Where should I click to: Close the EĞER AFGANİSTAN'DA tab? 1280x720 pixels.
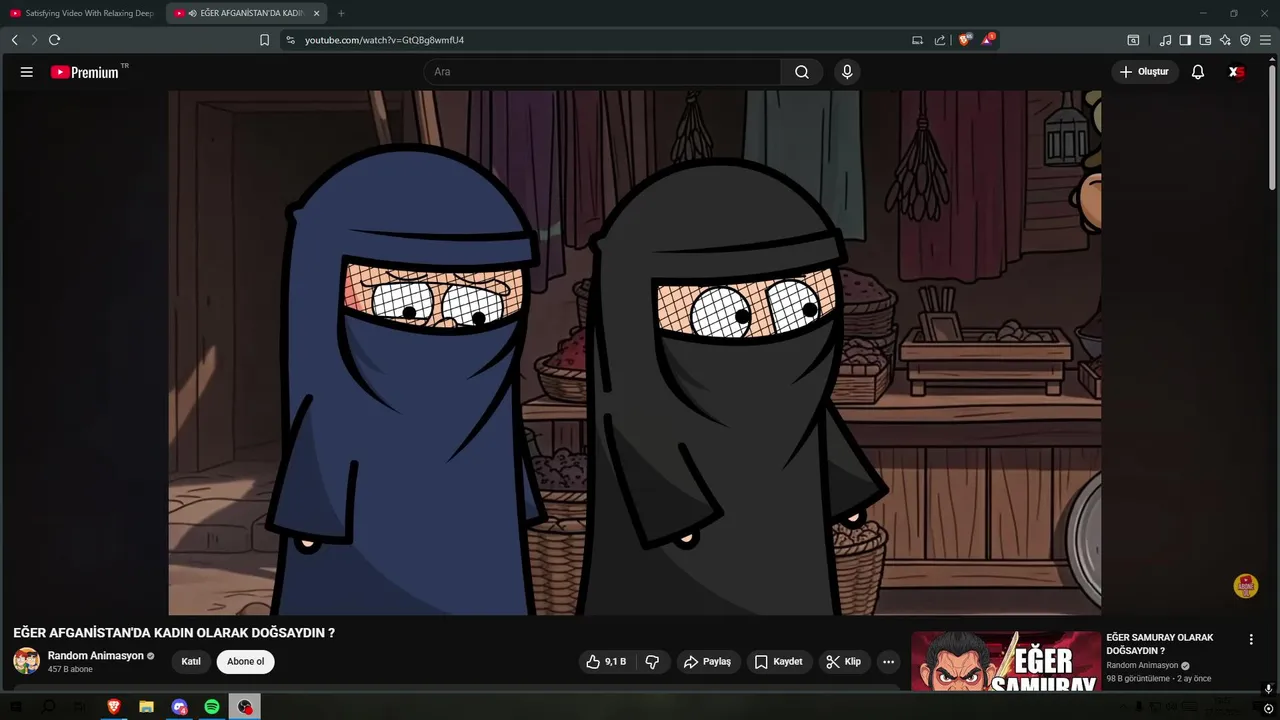pyautogui.click(x=317, y=13)
